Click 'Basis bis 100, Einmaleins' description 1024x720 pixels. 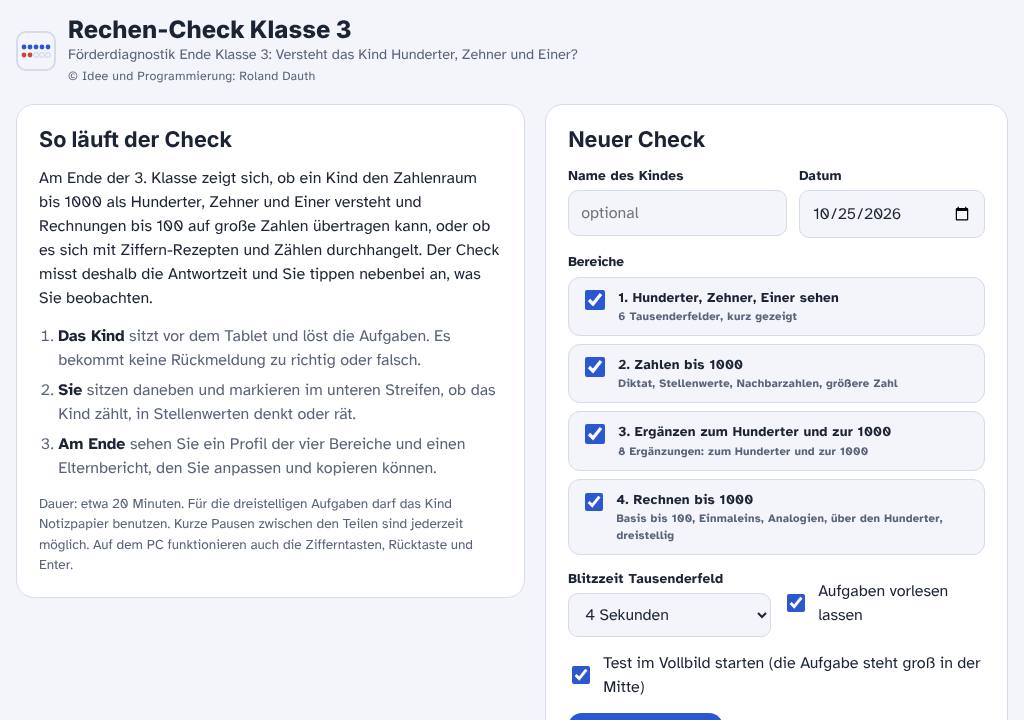point(779,527)
